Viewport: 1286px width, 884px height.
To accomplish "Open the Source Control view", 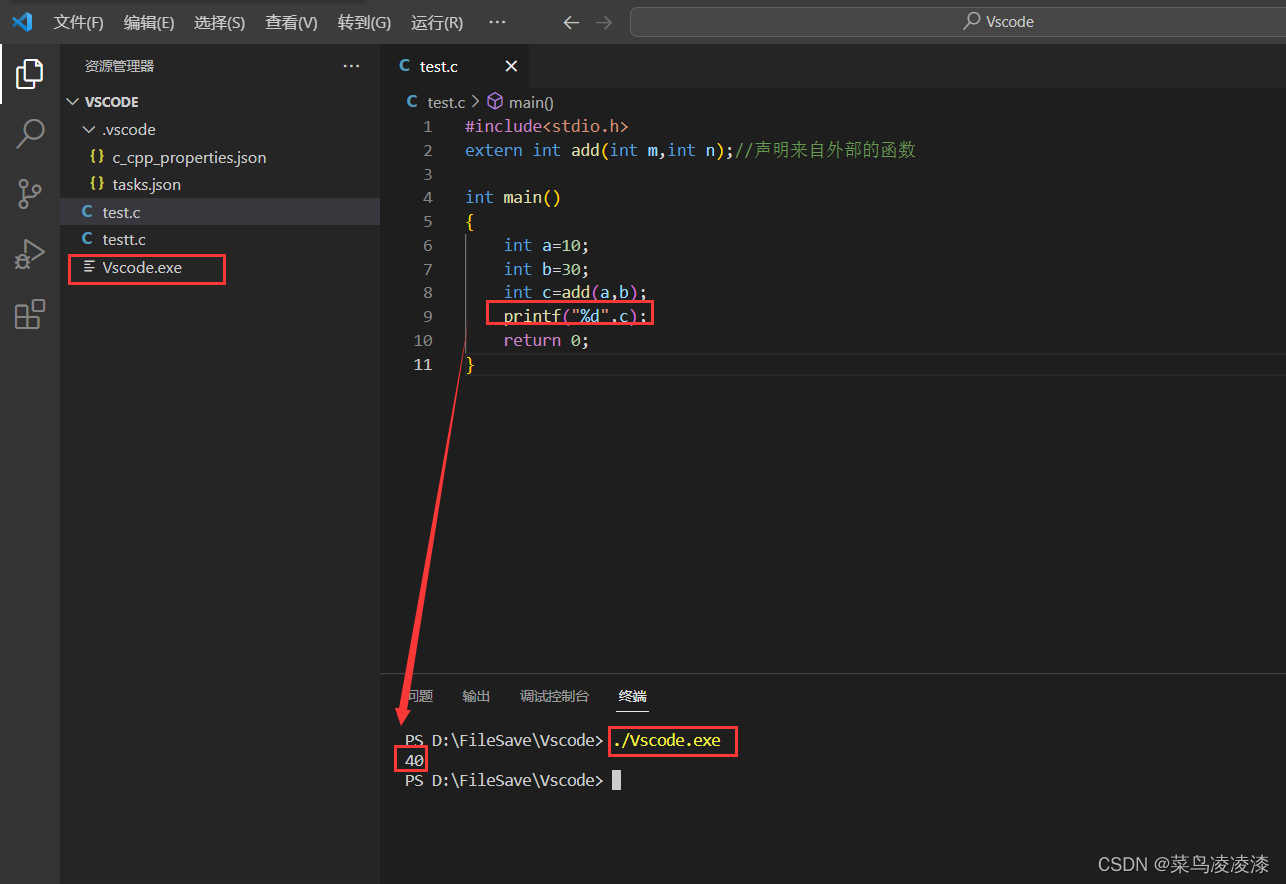I will click(x=30, y=194).
